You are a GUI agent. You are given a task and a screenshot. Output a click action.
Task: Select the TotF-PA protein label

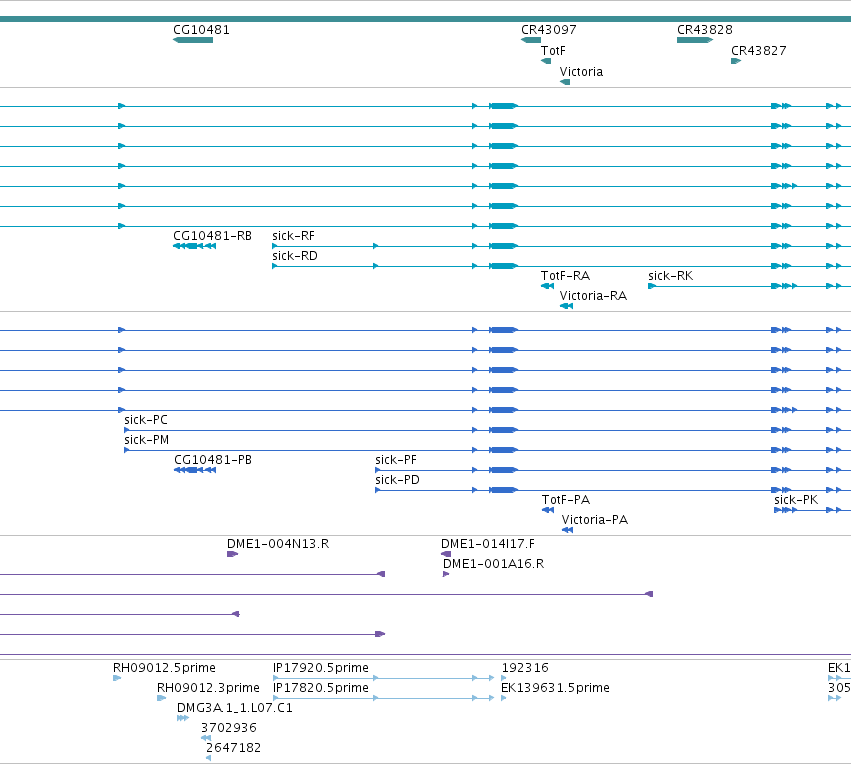[566, 500]
